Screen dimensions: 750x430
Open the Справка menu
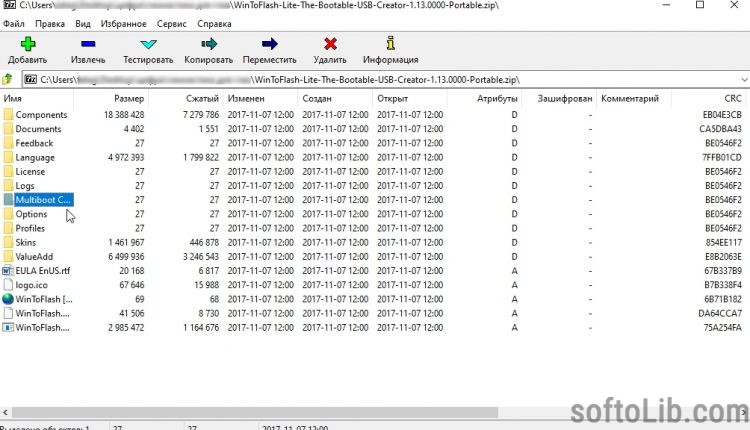click(x=214, y=23)
